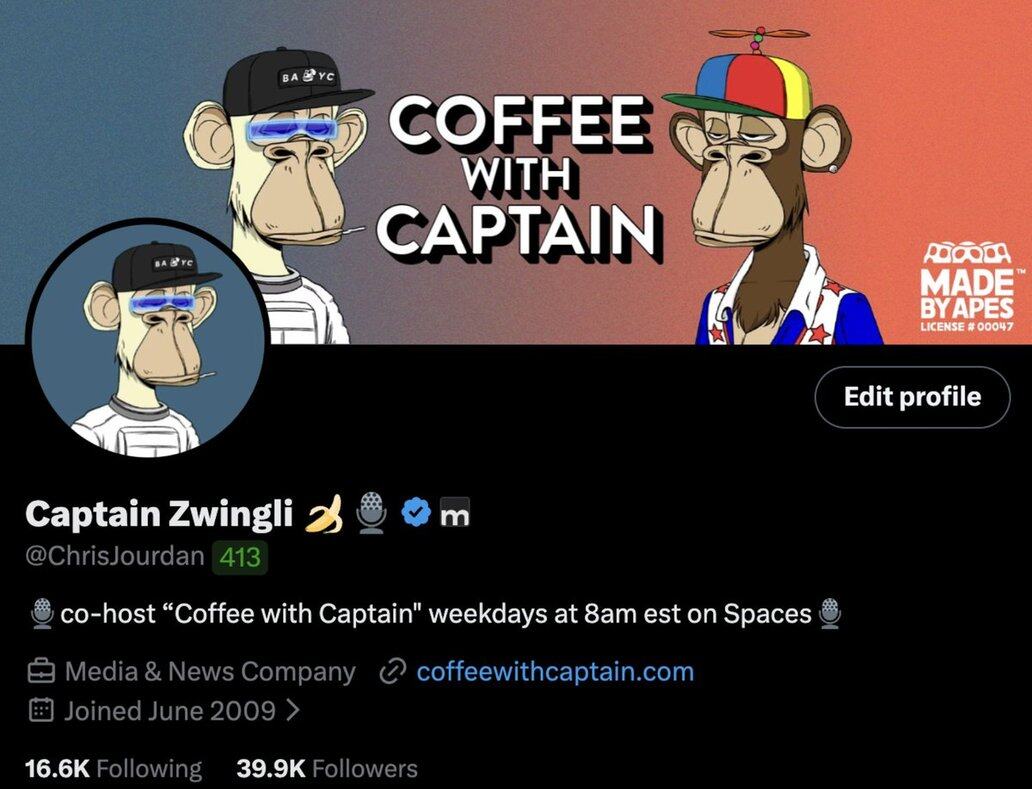Click the link chain icon before the website
The width and height of the screenshot is (1032, 789).
click(x=393, y=672)
